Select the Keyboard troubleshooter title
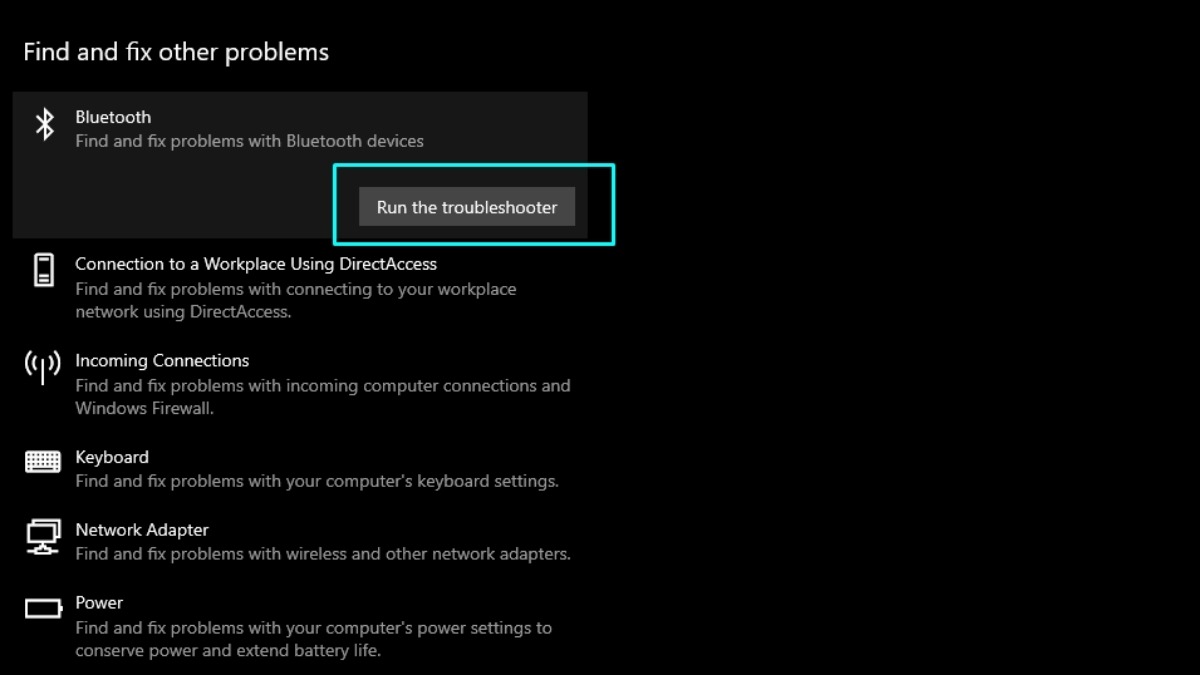The width and height of the screenshot is (1200, 675). coord(112,457)
